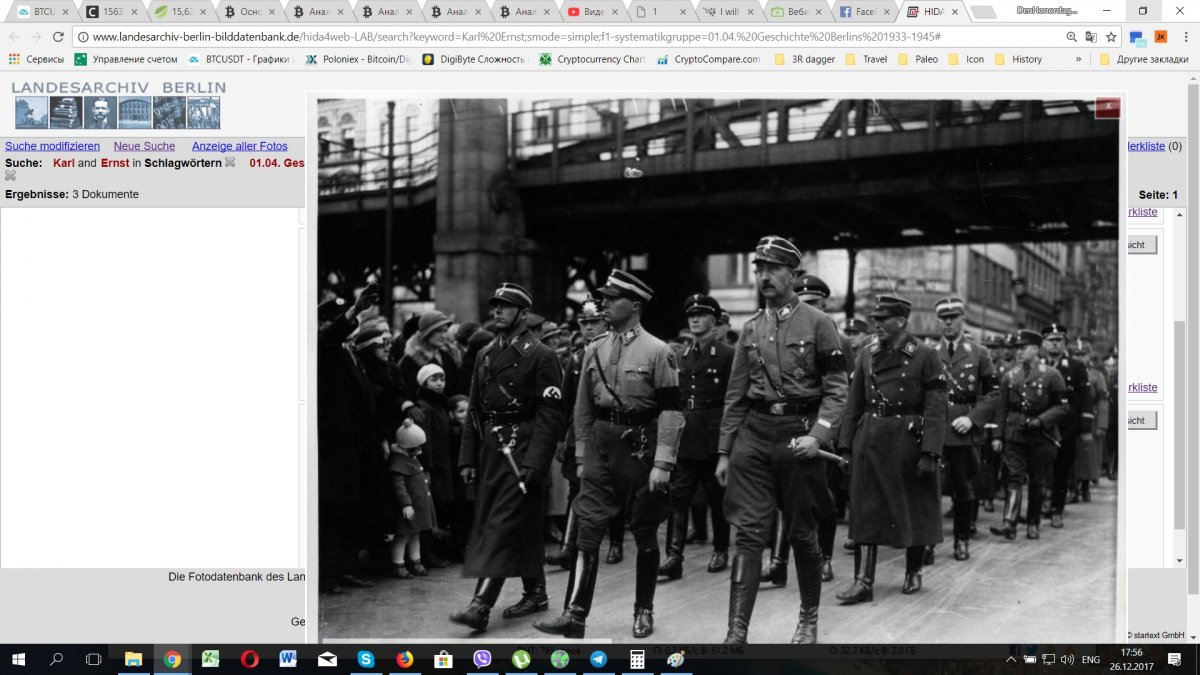Screen dimensions: 1200x675
Task: Expand the hidden bookmarks overflow chevron
Action: [x=1078, y=59]
